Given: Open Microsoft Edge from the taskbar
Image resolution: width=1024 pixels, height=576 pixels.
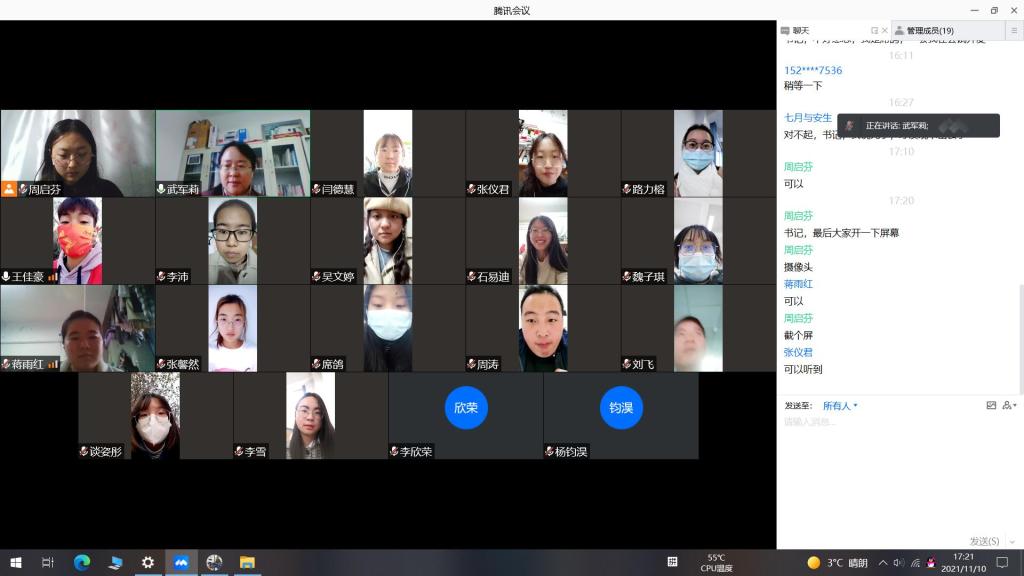Looking at the screenshot, I should coord(82,563).
